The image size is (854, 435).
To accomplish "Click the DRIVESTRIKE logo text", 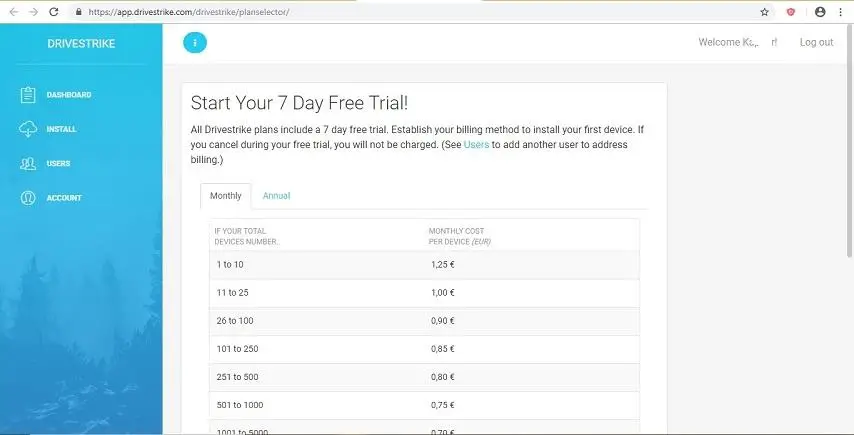I will [x=81, y=43].
